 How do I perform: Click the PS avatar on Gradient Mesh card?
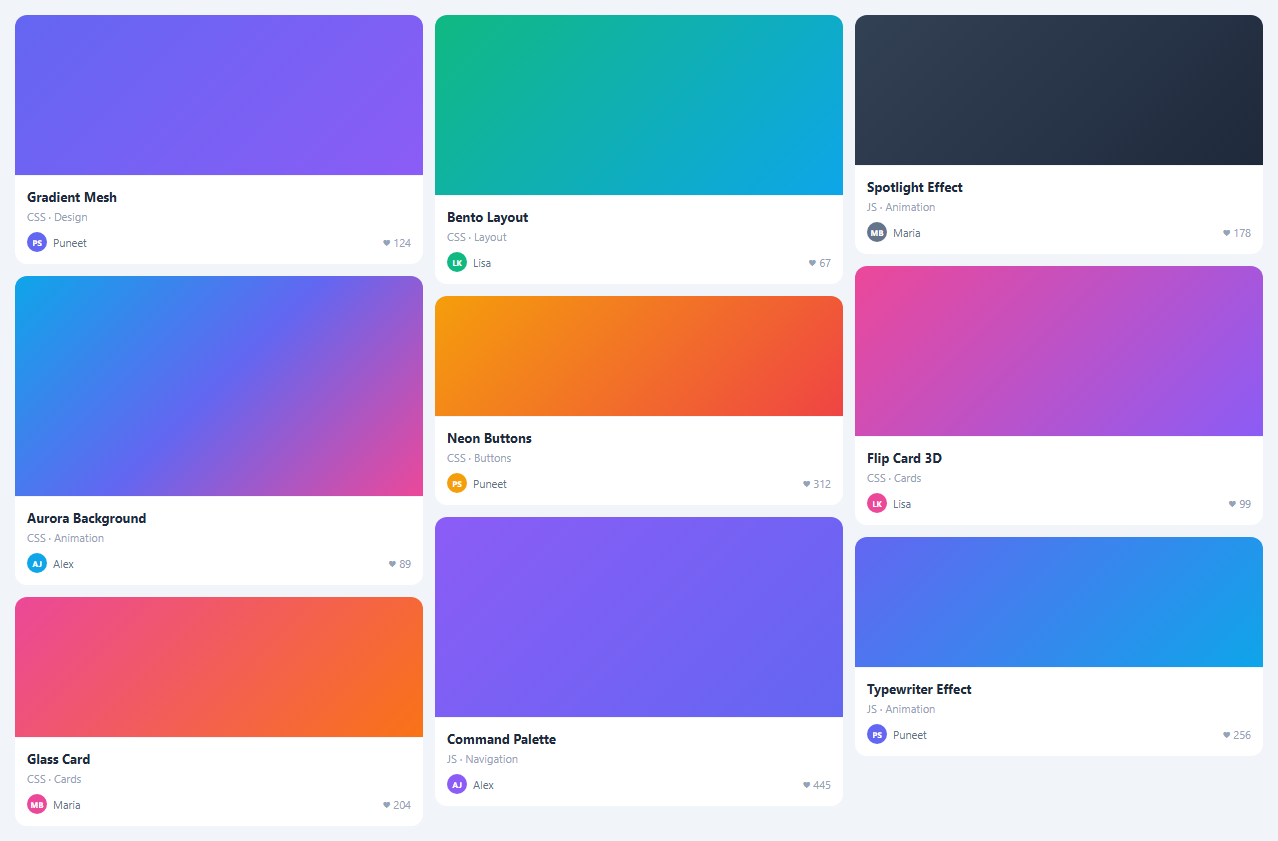tap(37, 242)
